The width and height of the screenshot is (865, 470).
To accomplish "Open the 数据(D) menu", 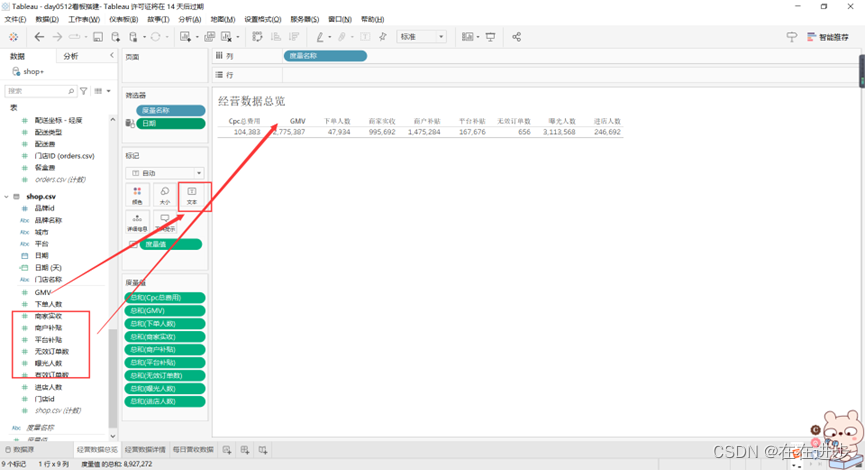I will (47, 19).
